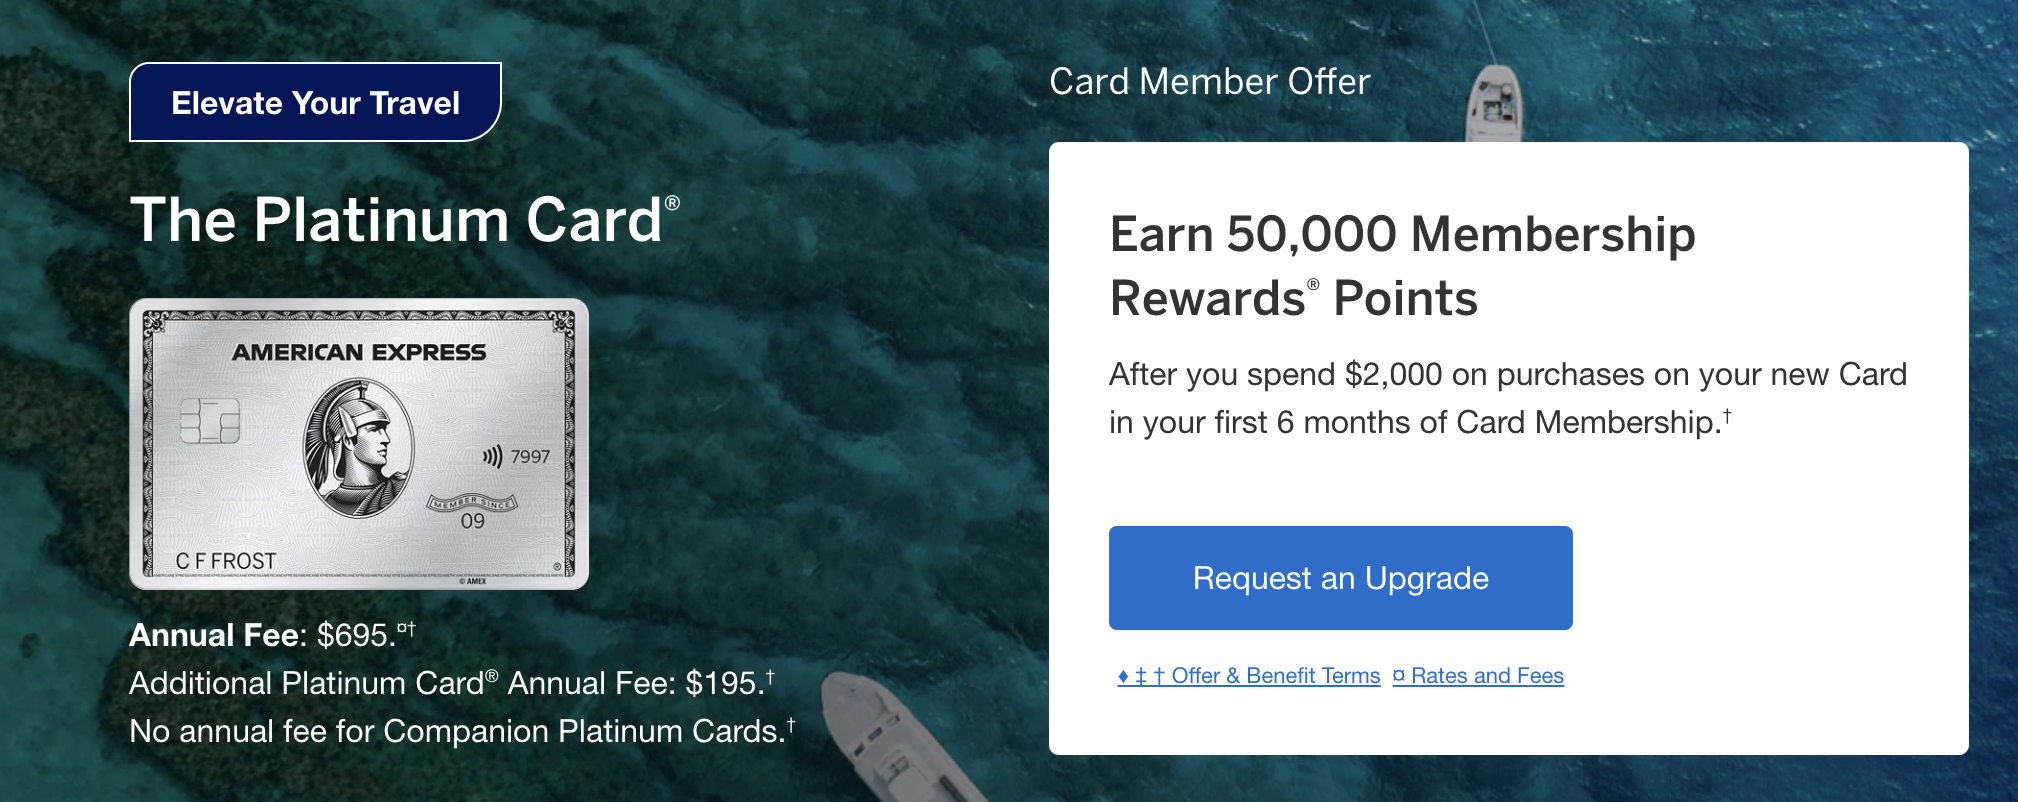This screenshot has width=2018, height=802.
Task: Click the boat at the bottom of the image
Action: 890,740
